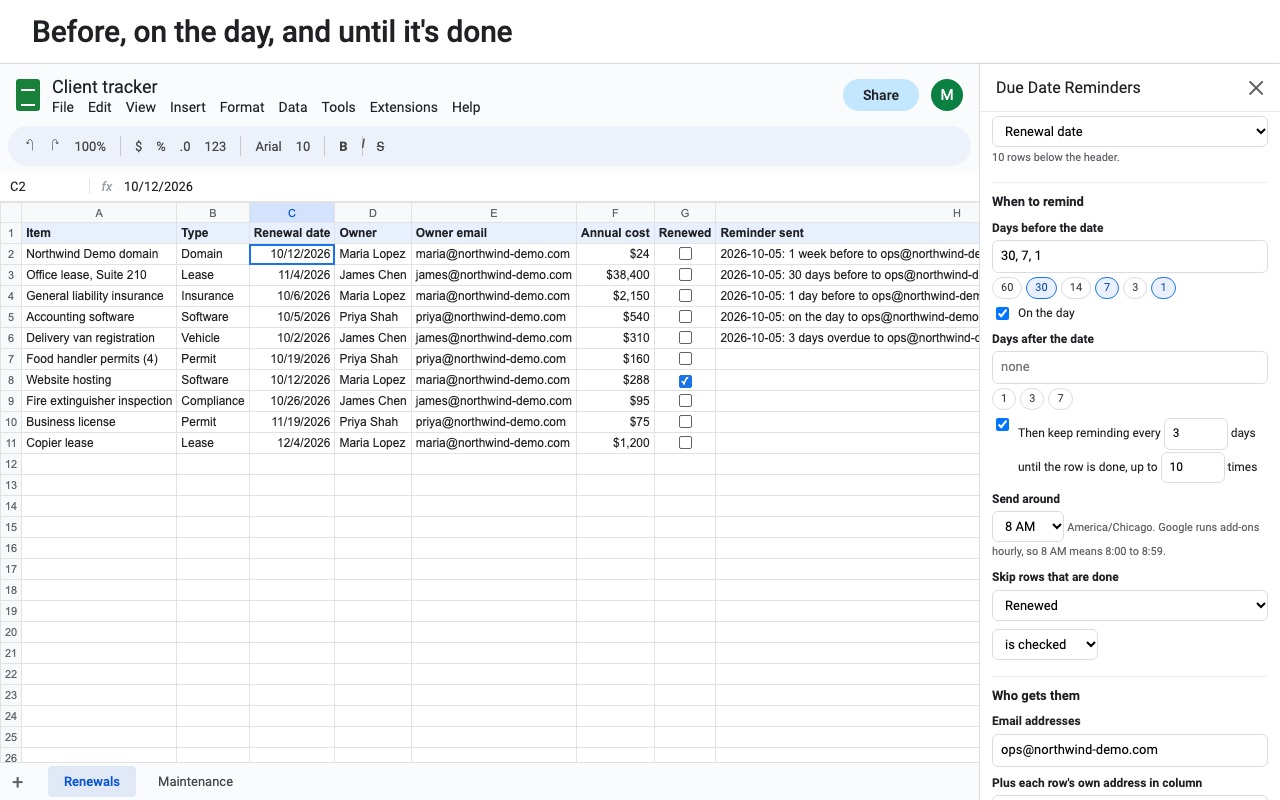Open the 100% zoom dropdown
Viewport: 1280px width, 800px height.
tap(90, 146)
